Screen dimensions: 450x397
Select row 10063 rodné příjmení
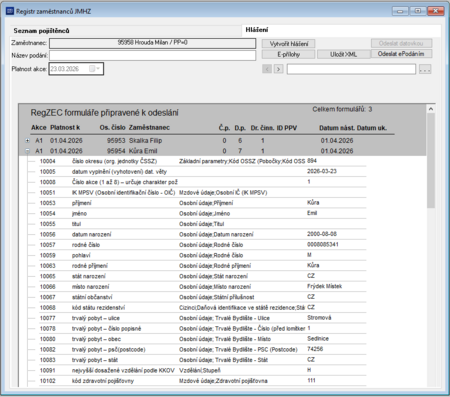(x=203, y=266)
